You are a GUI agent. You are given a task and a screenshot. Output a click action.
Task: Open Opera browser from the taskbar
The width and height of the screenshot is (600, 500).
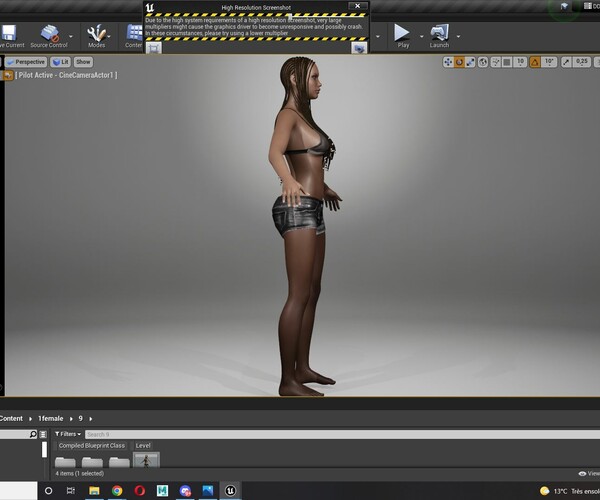point(140,490)
